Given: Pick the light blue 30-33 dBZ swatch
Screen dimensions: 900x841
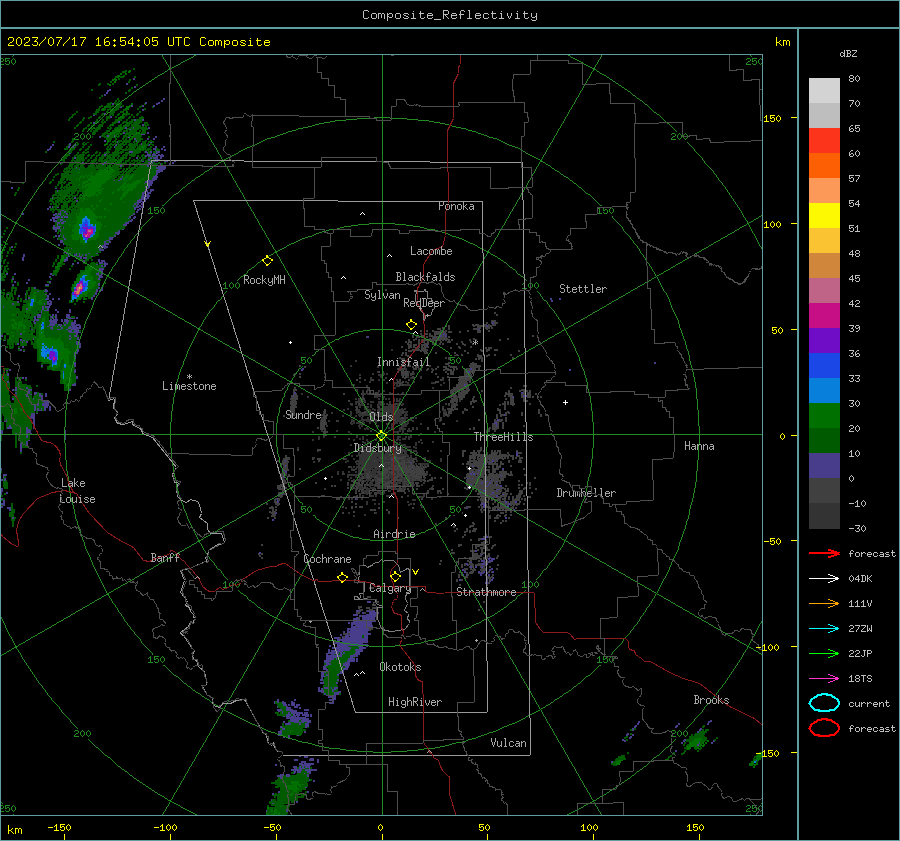Looking at the screenshot, I should coord(824,390).
